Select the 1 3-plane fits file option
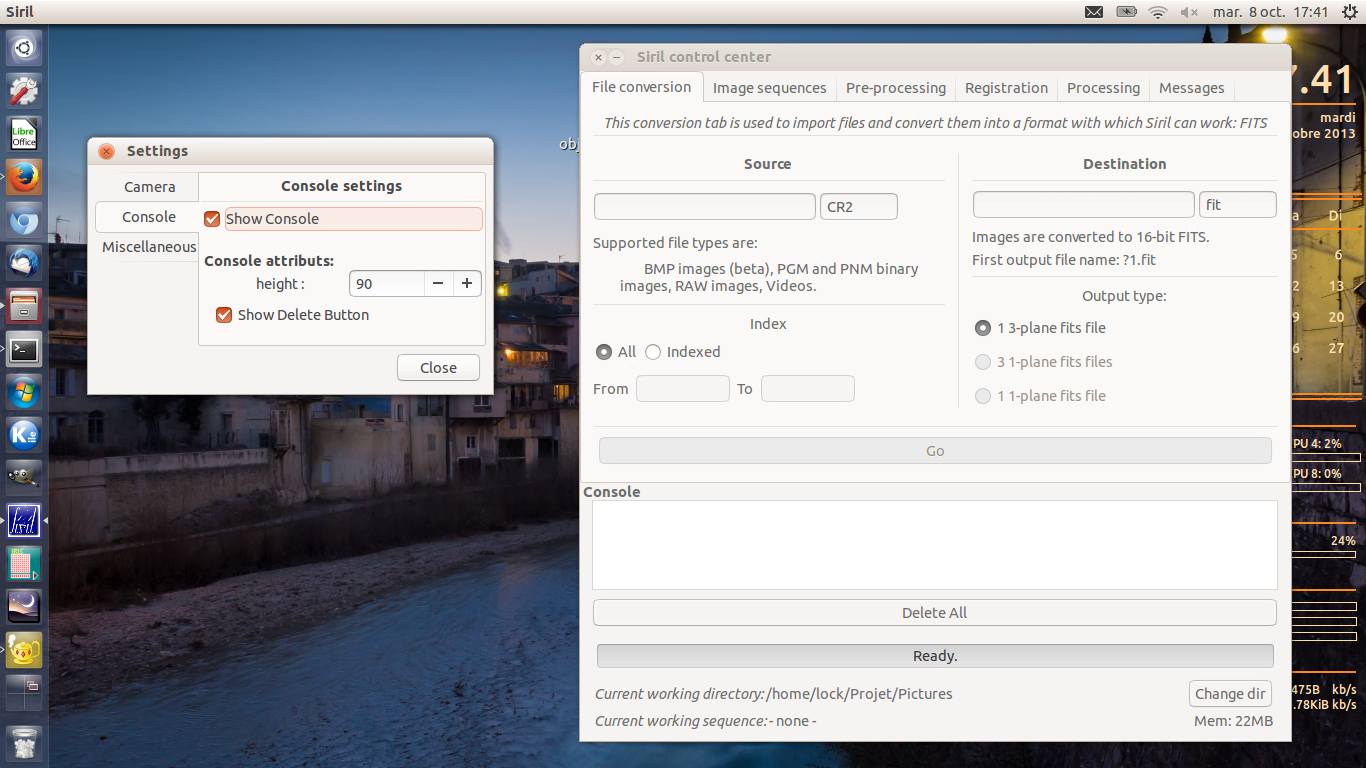 983,328
